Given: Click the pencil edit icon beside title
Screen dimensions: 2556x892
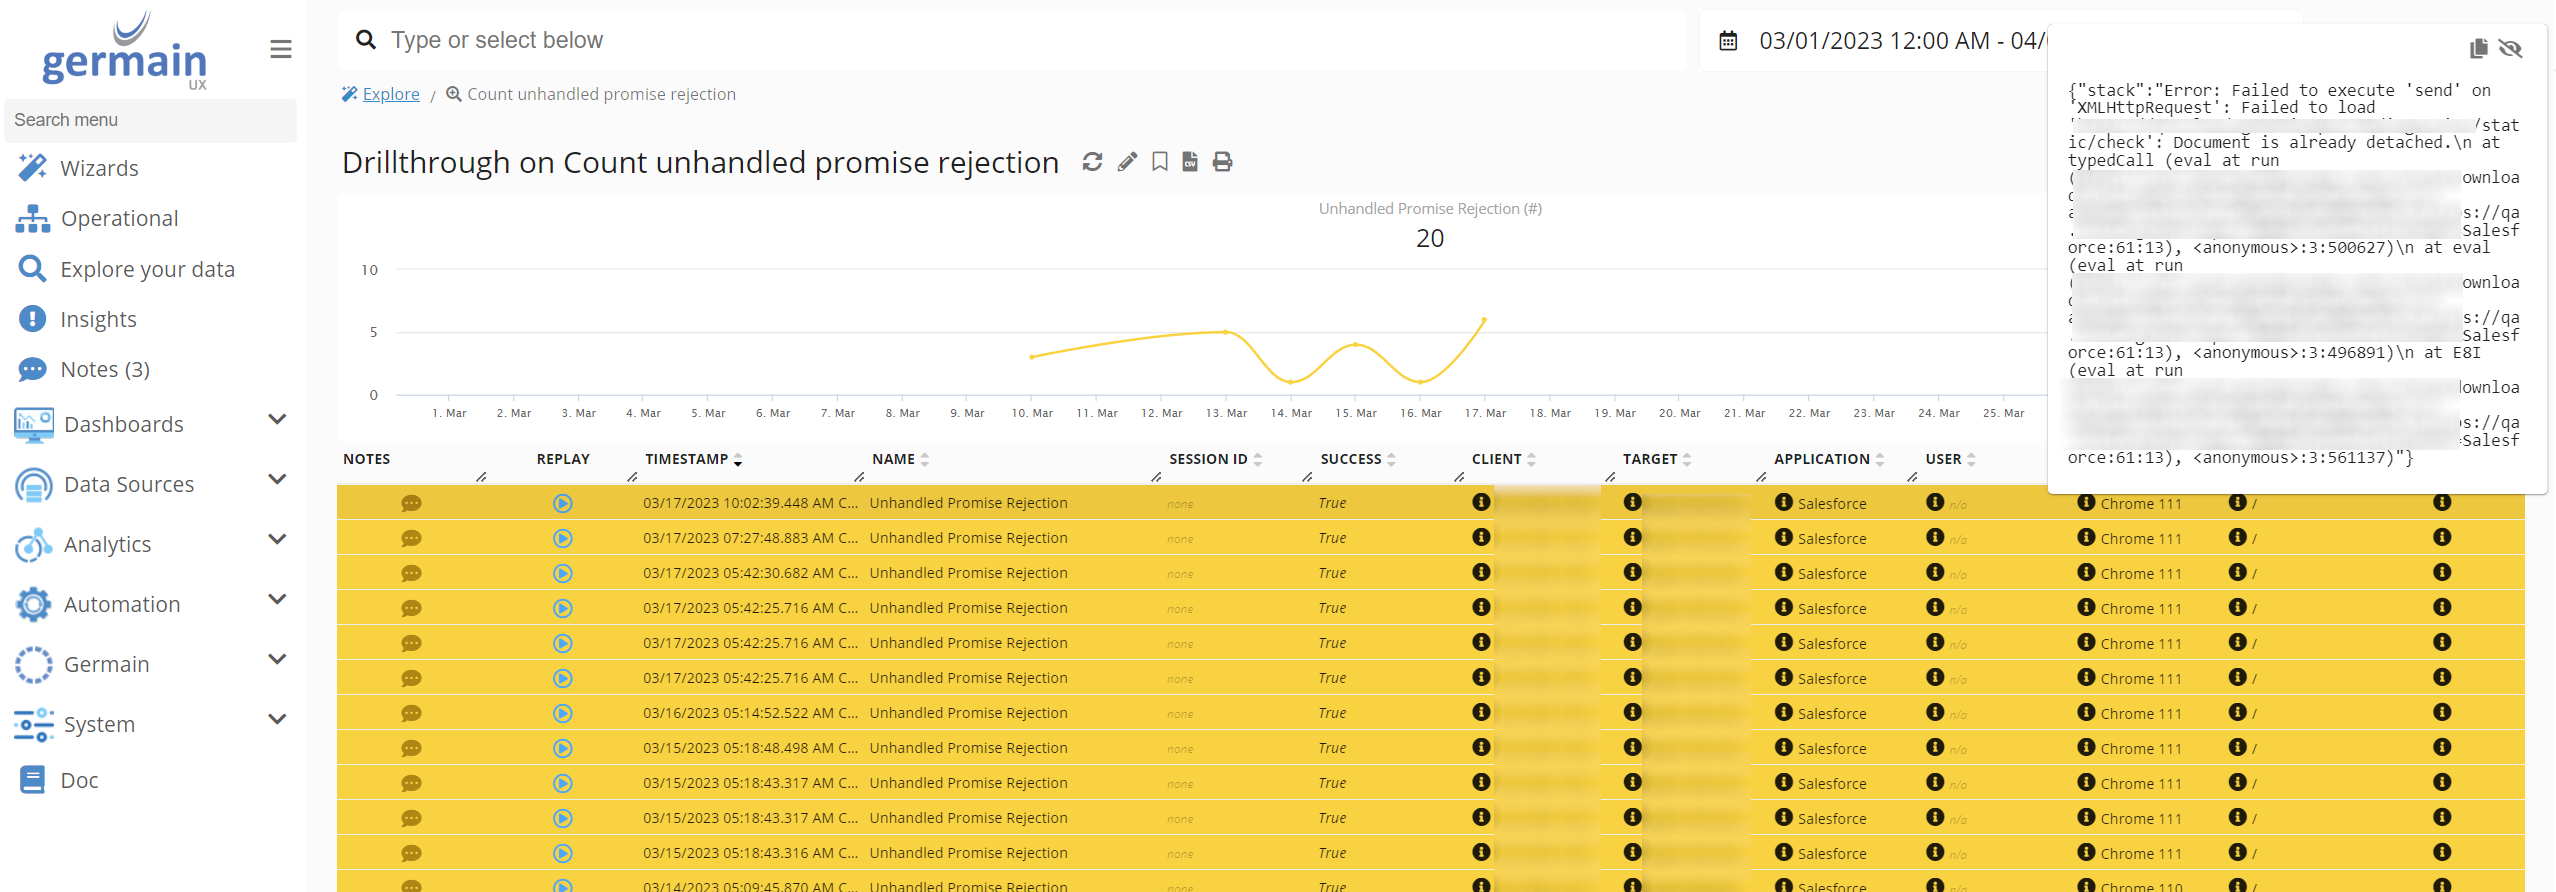Looking at the screenshot, I should pos(1127,162).
